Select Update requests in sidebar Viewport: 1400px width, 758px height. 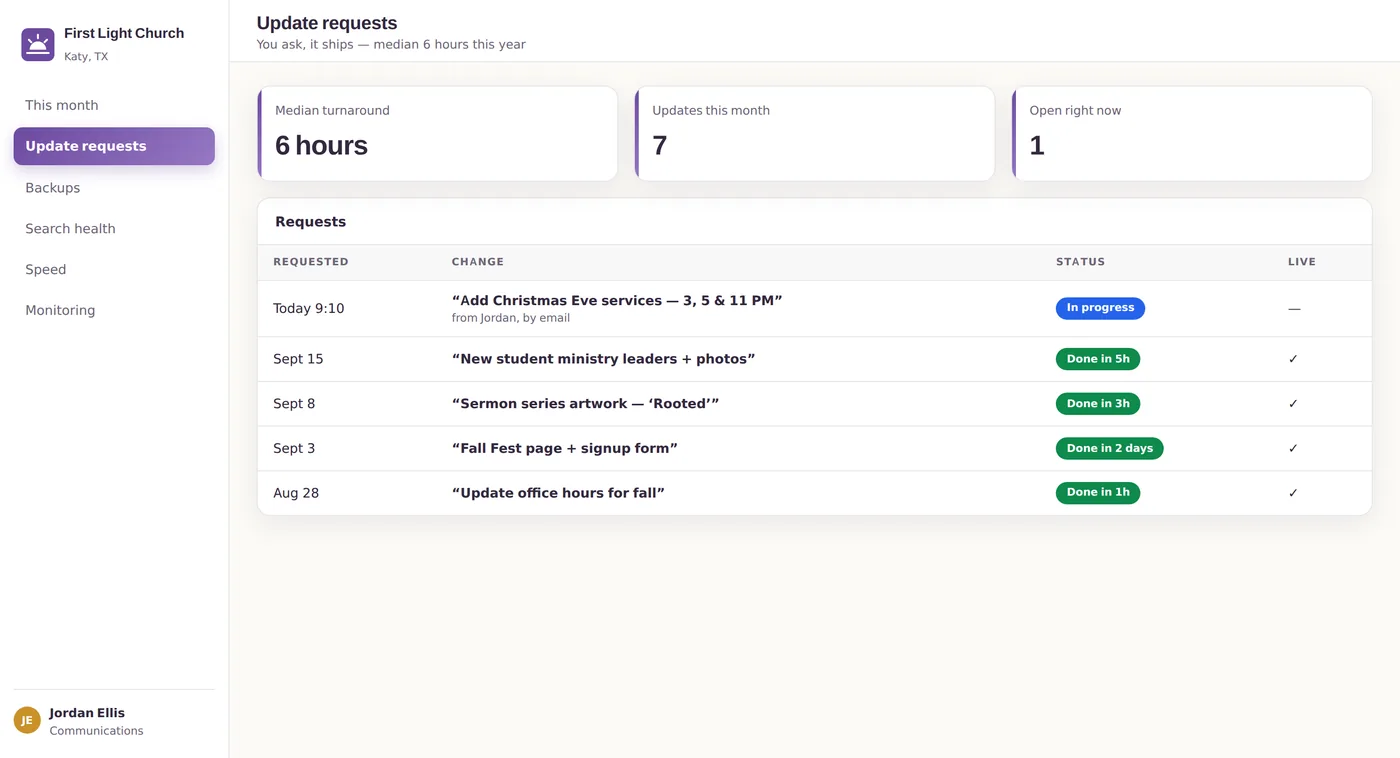pyautogui.click(x=114, y=146)
